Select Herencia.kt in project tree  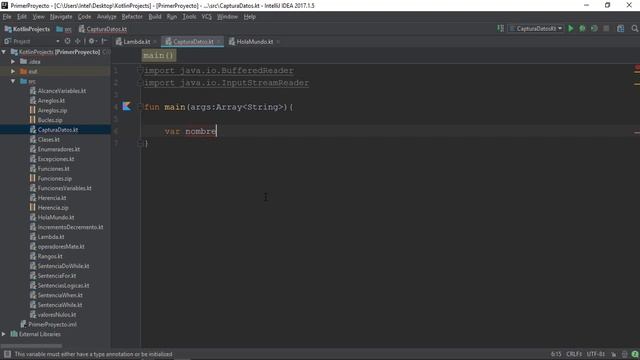pos(52,198)
